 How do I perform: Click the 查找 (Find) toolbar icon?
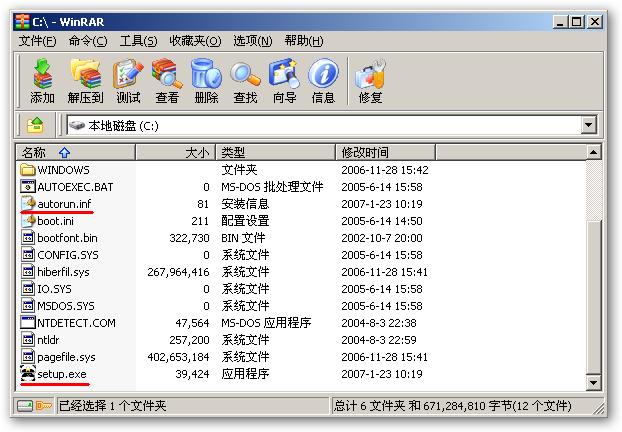[x=245, y=80]
